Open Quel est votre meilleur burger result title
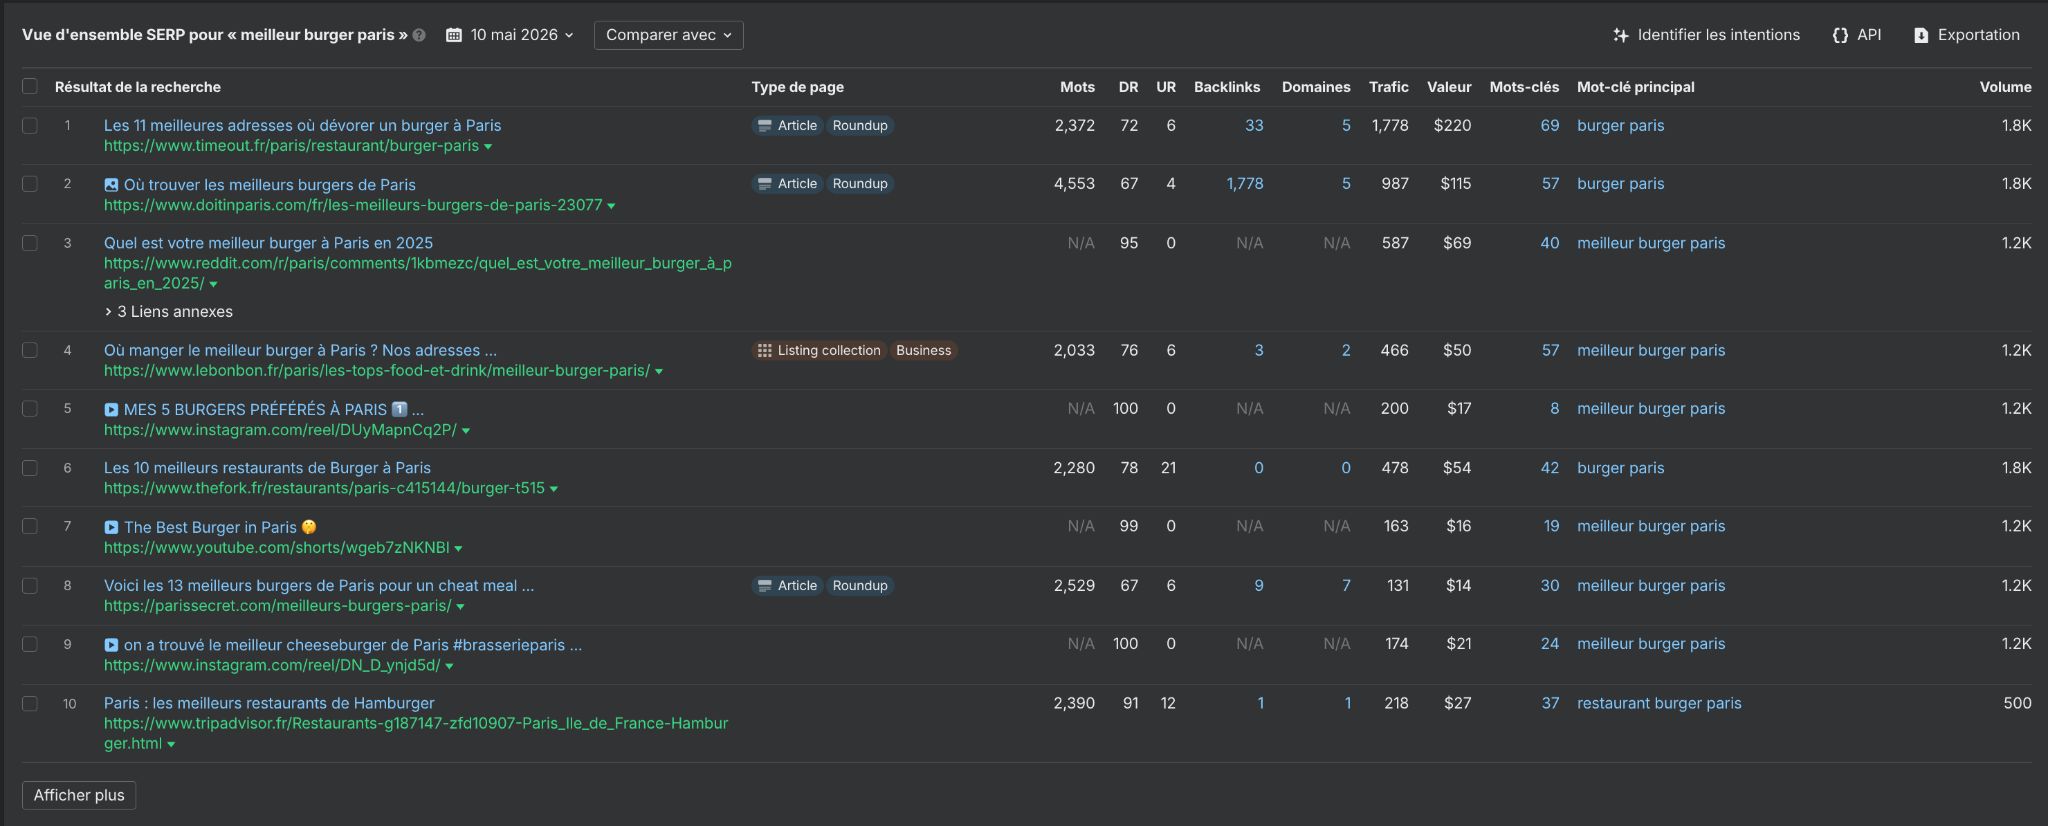 [268, 243]
